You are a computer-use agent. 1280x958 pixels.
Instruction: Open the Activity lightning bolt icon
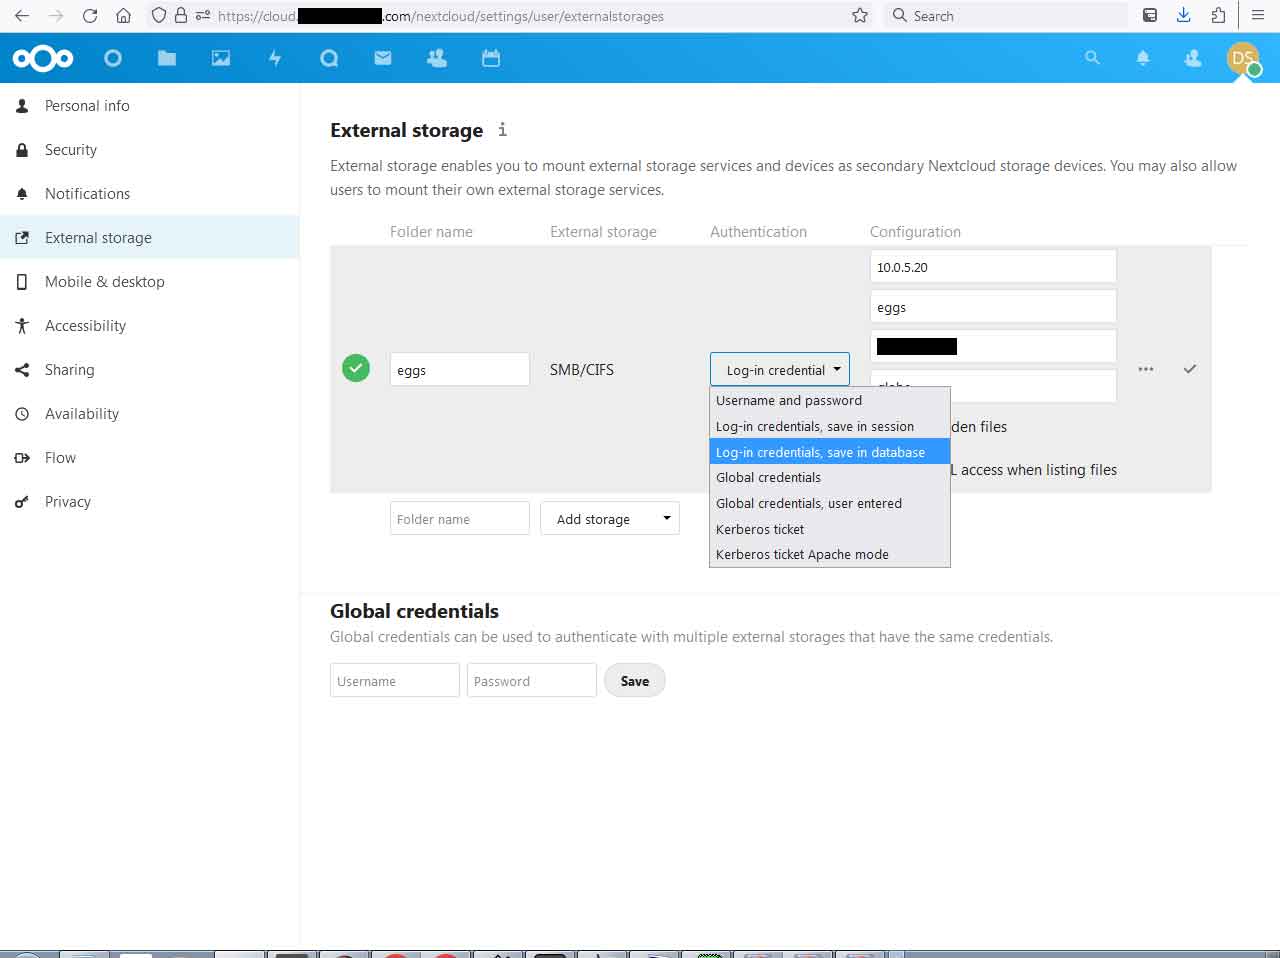[275, 58]
